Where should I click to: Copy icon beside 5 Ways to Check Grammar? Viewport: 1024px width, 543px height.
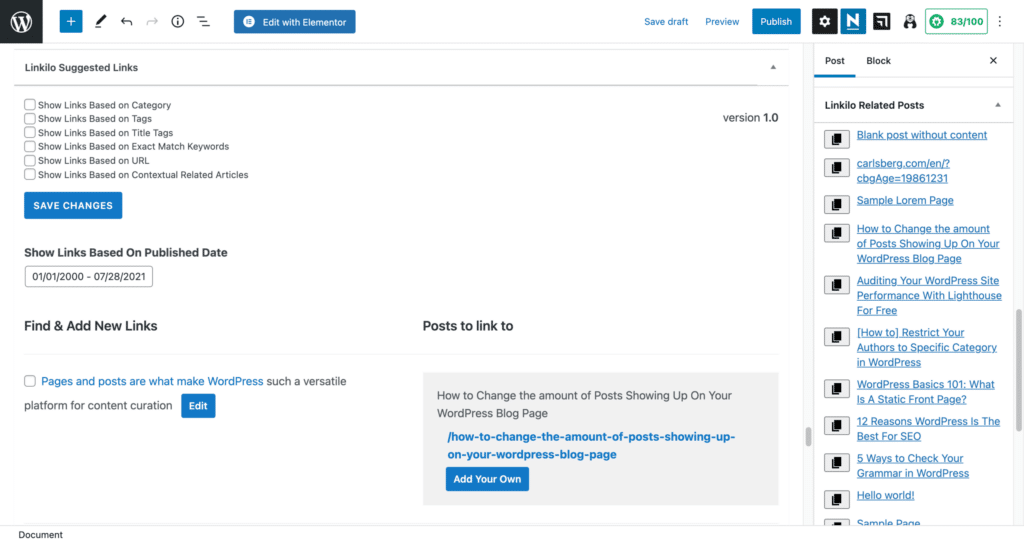tap(837, 462)
